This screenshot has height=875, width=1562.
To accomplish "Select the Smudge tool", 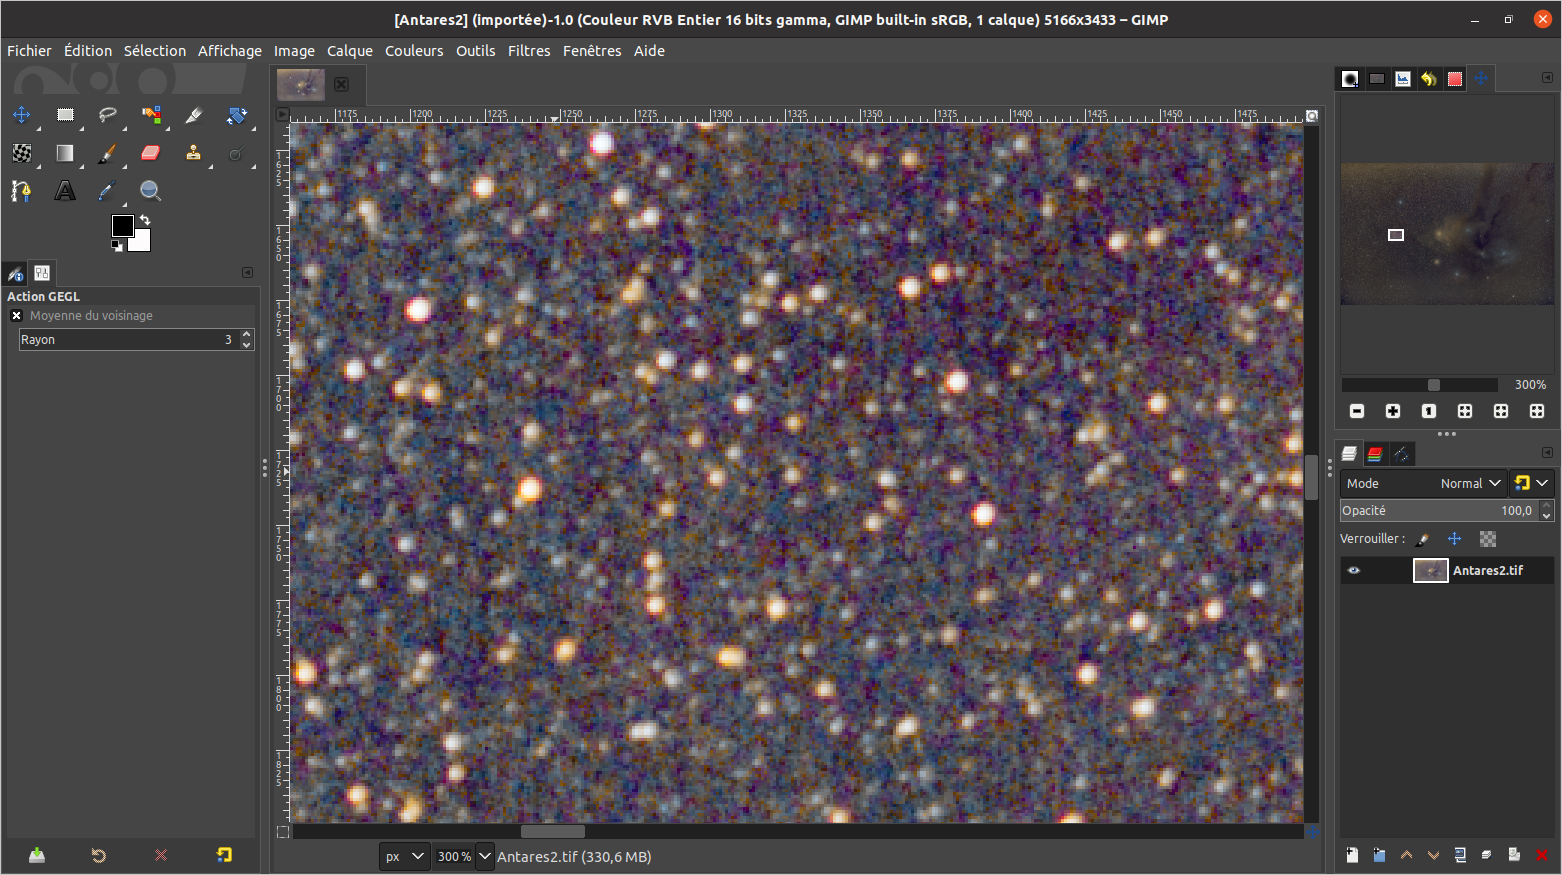I will point(237,153).
